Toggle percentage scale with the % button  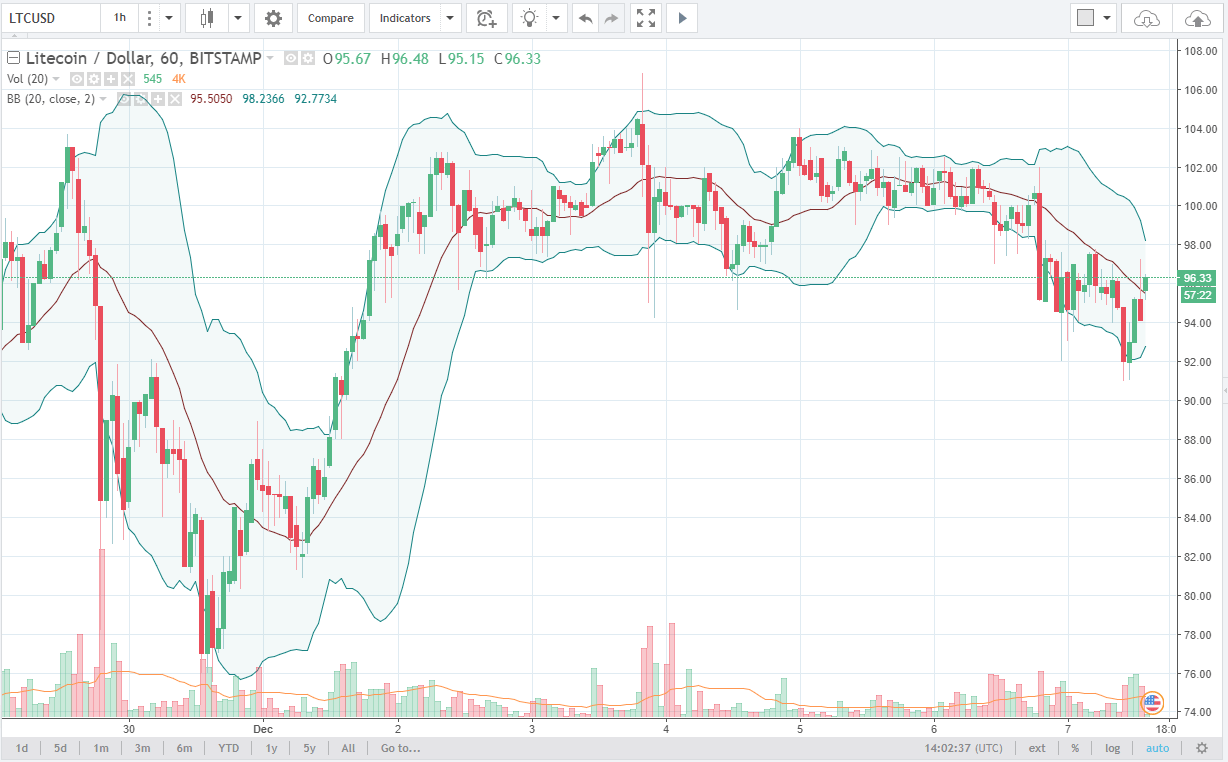tap(1075, 748)
